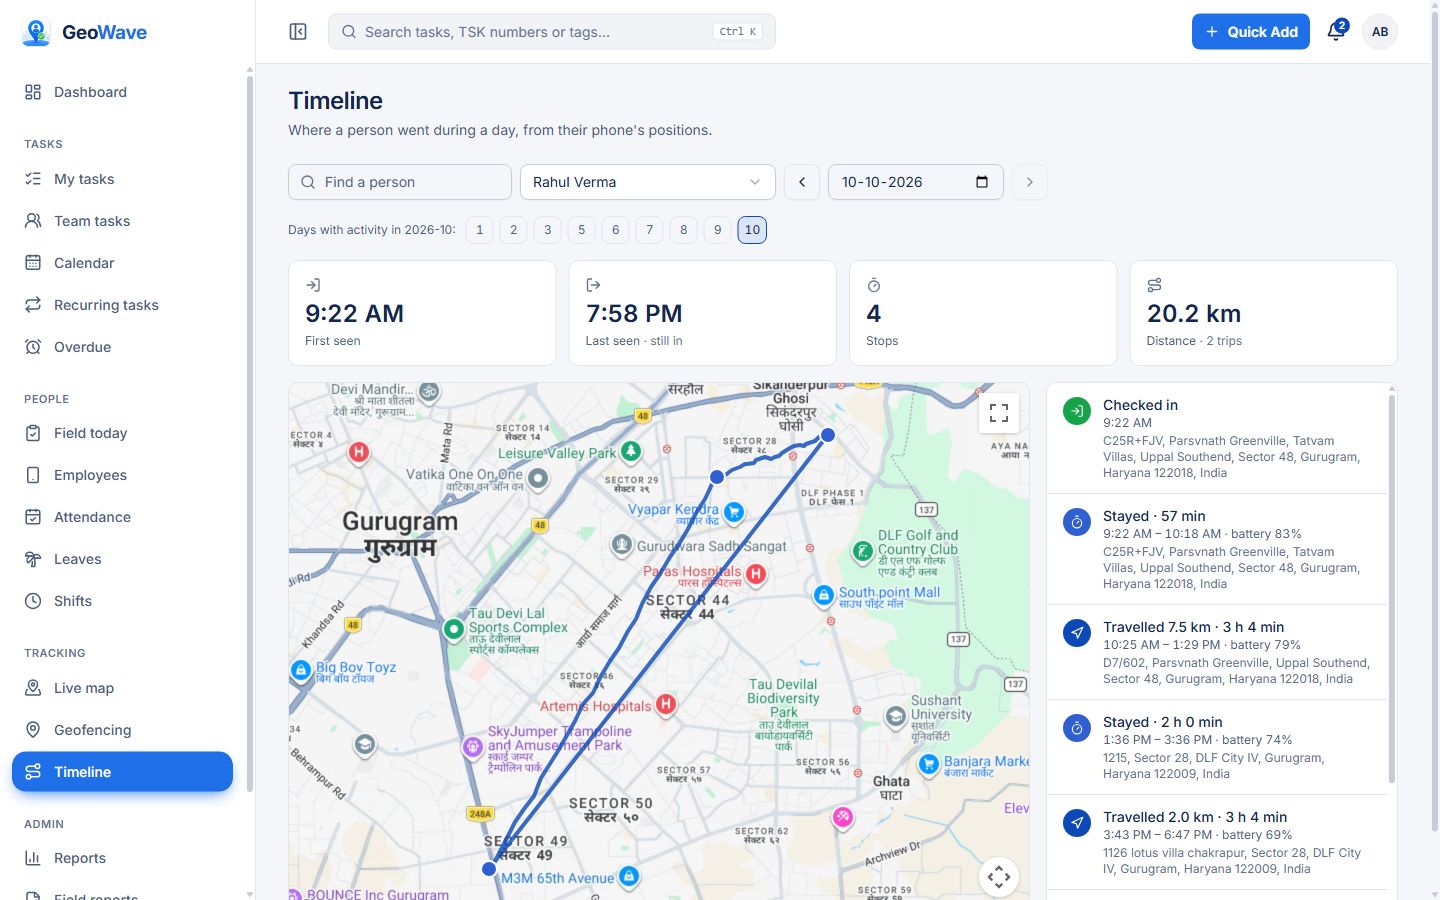Open the Reports page
The width and height of the screenshot is (1440, 900).
(x=122, y=858)
